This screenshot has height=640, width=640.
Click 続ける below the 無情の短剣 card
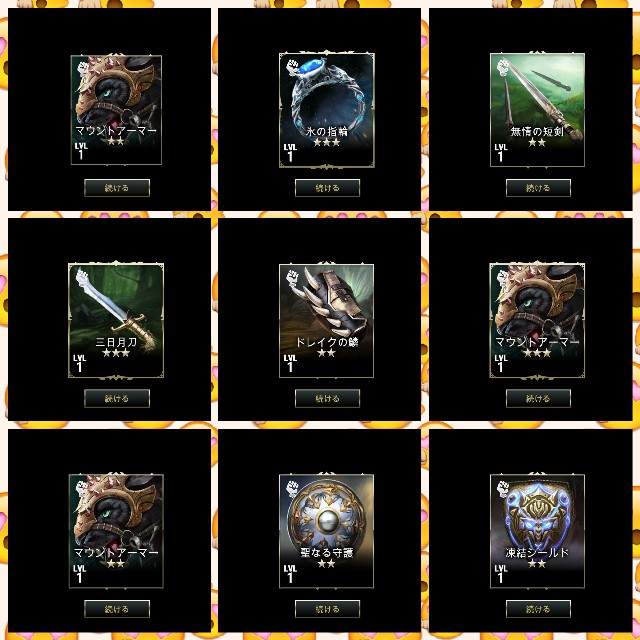(538, 188)
